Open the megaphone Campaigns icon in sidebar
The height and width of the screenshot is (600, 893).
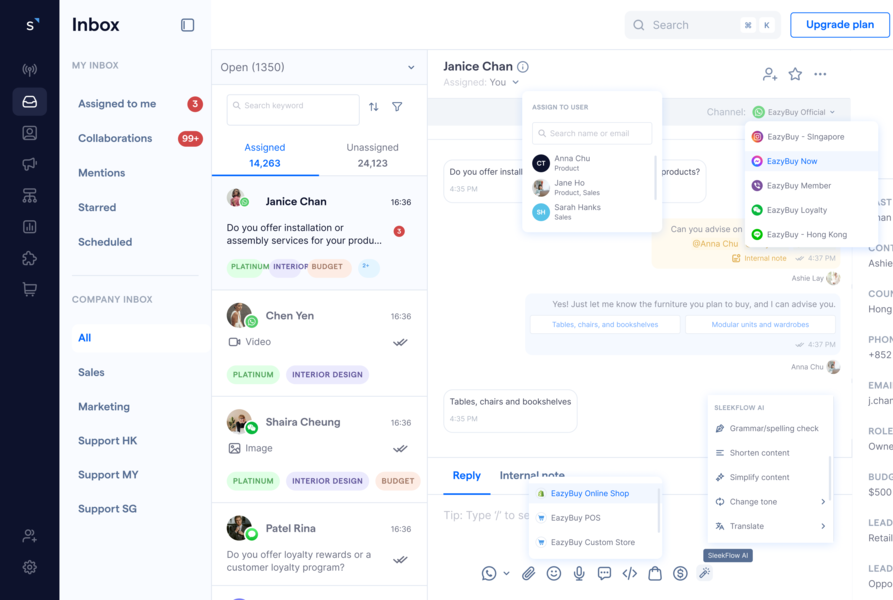(30, 165)
